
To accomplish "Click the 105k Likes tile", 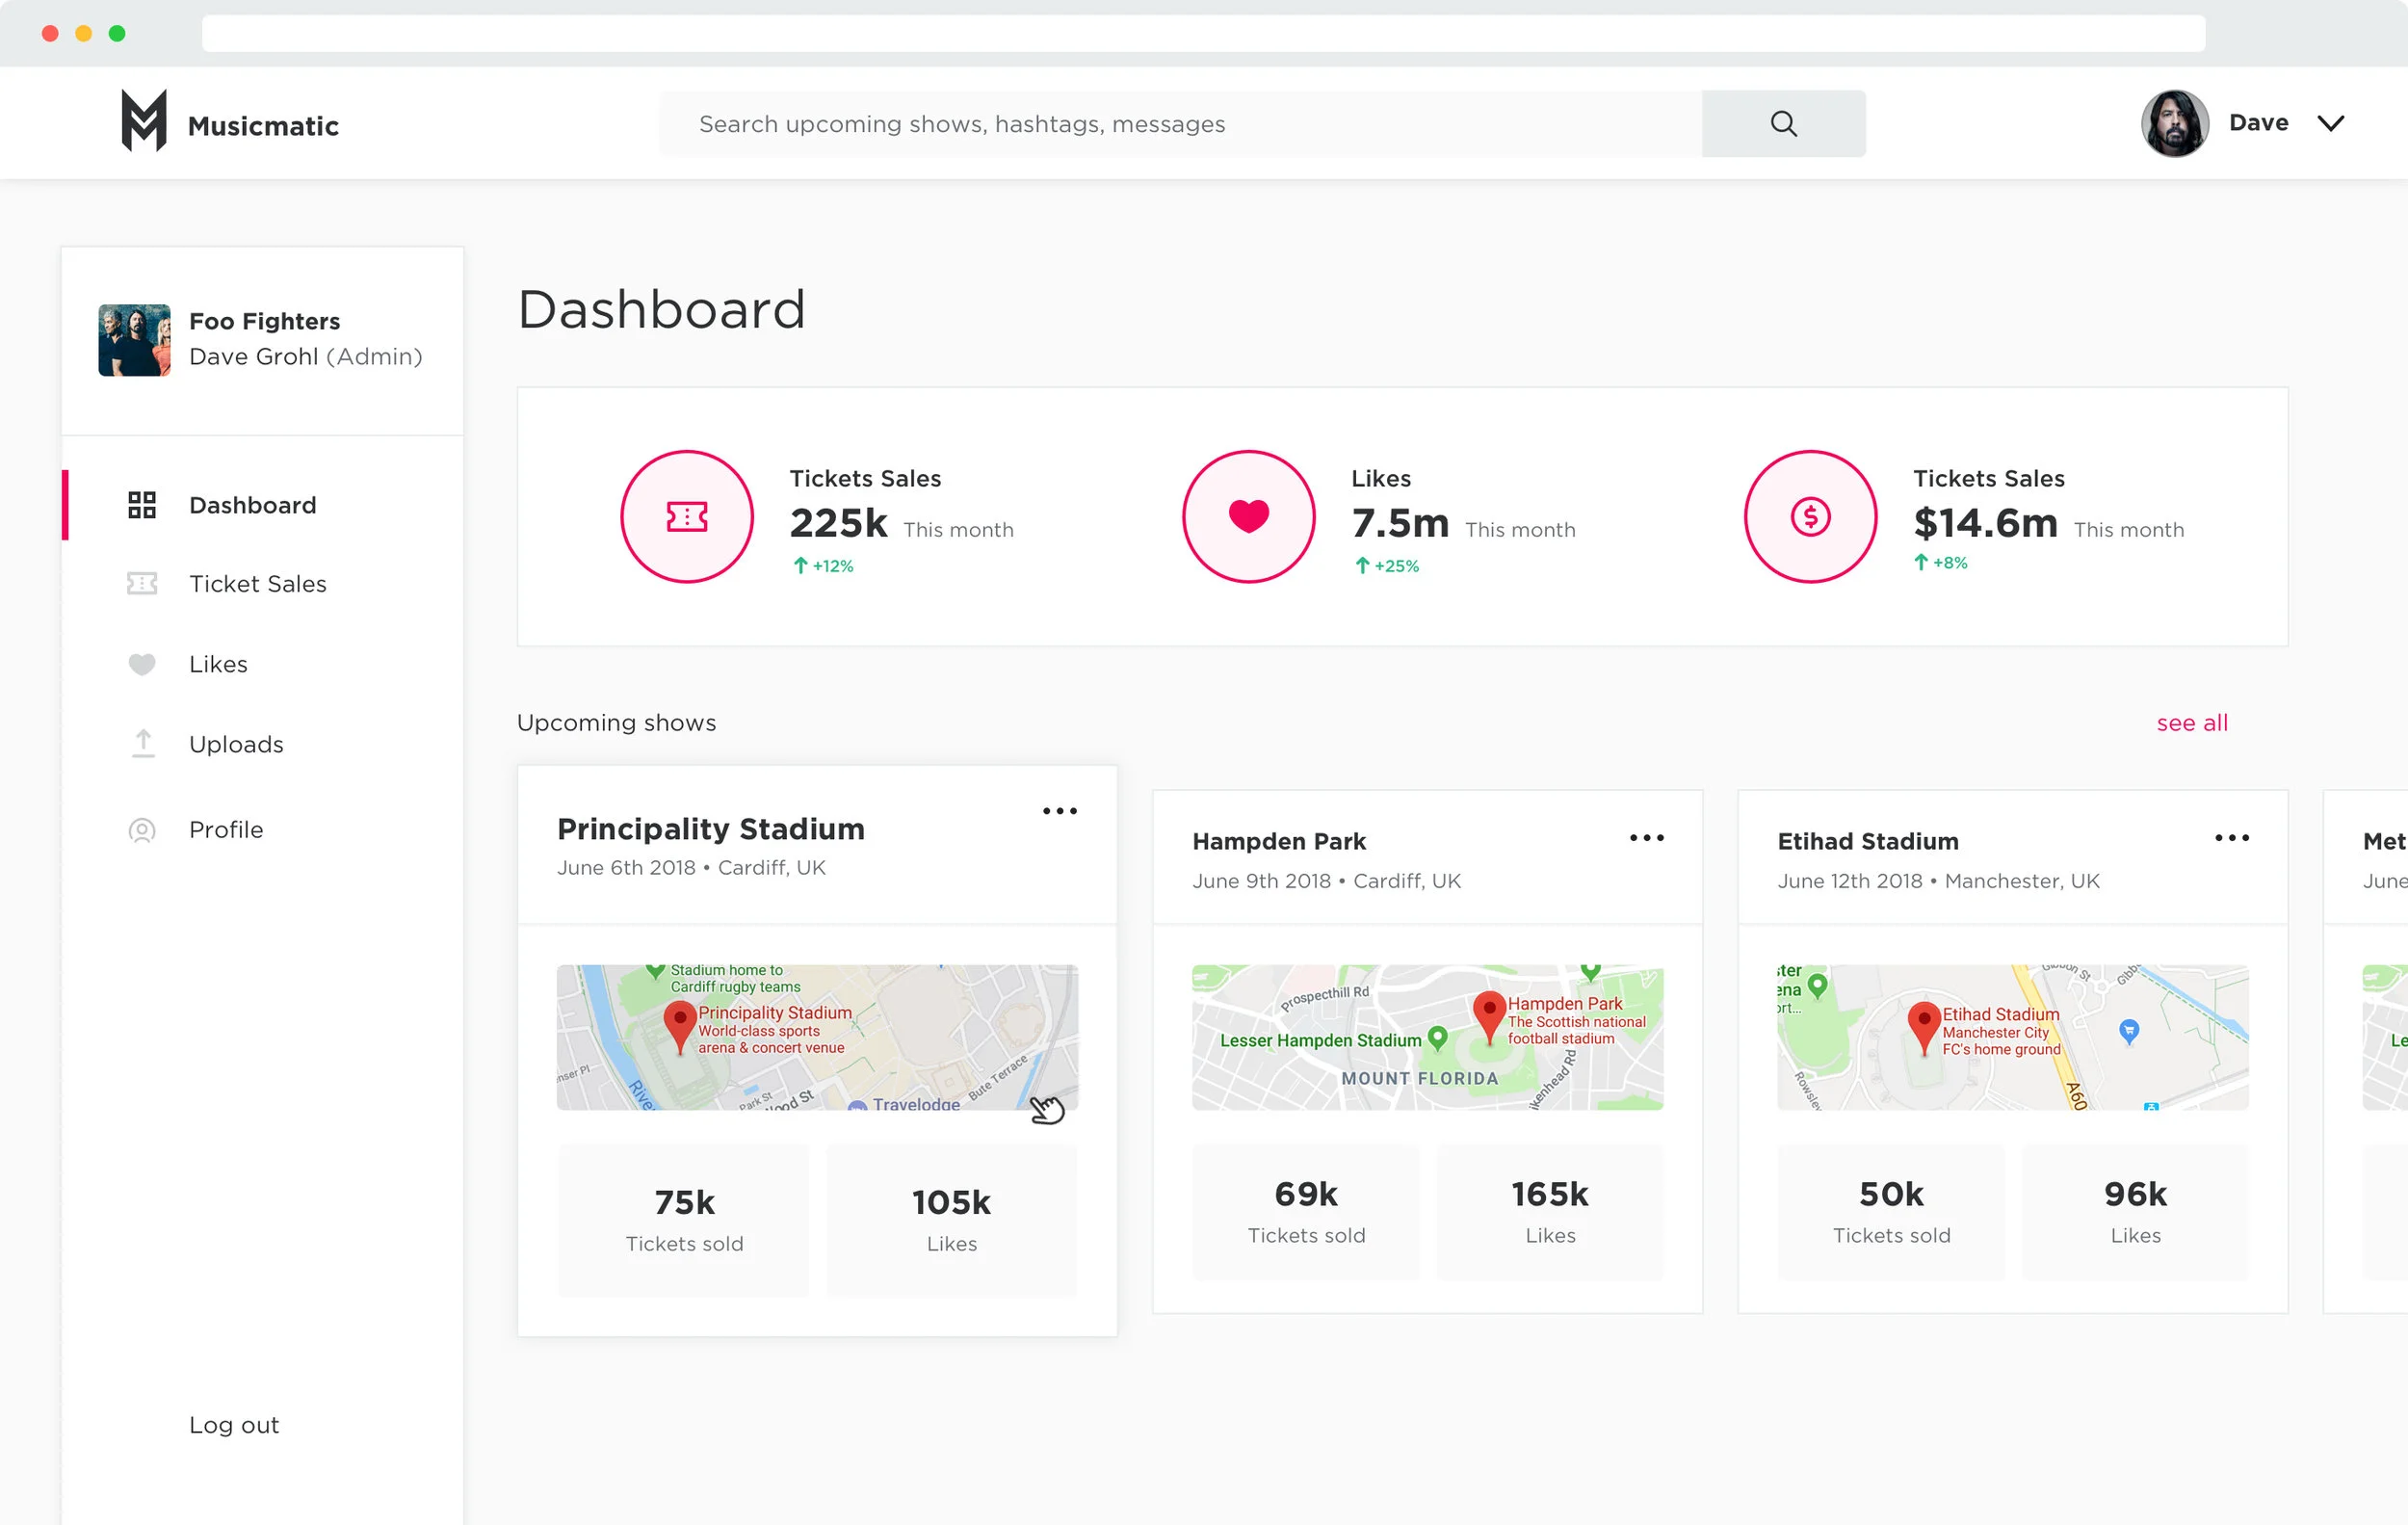I will (x=951, y=1220).
